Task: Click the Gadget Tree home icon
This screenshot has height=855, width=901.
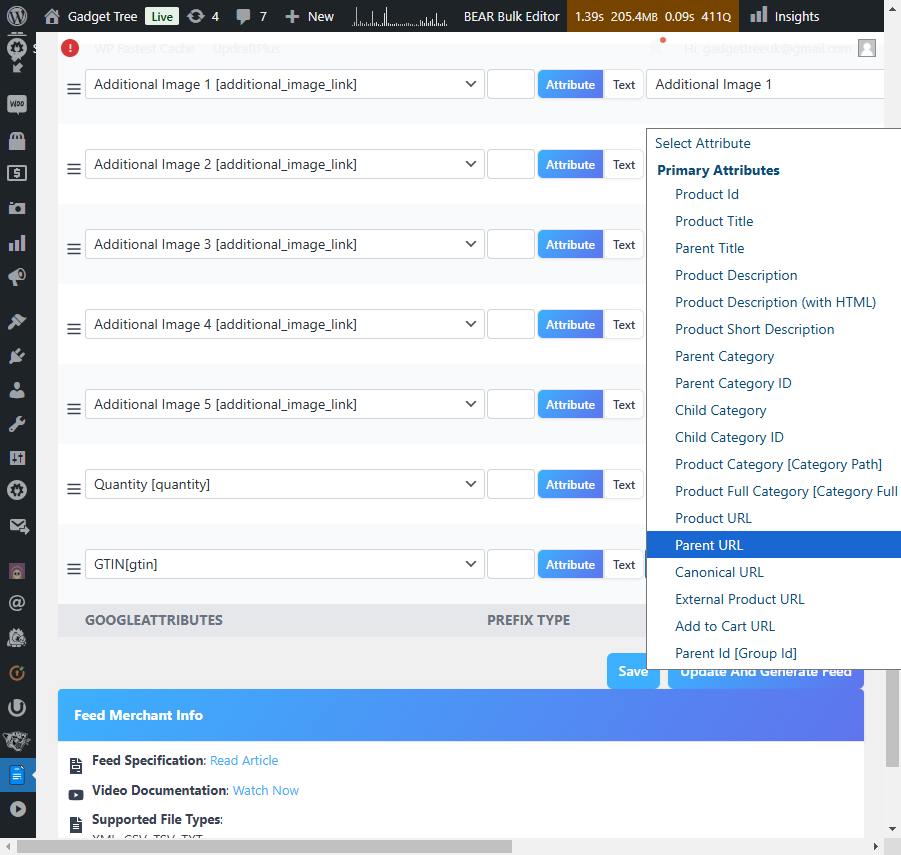Action: tap(52, 16)
